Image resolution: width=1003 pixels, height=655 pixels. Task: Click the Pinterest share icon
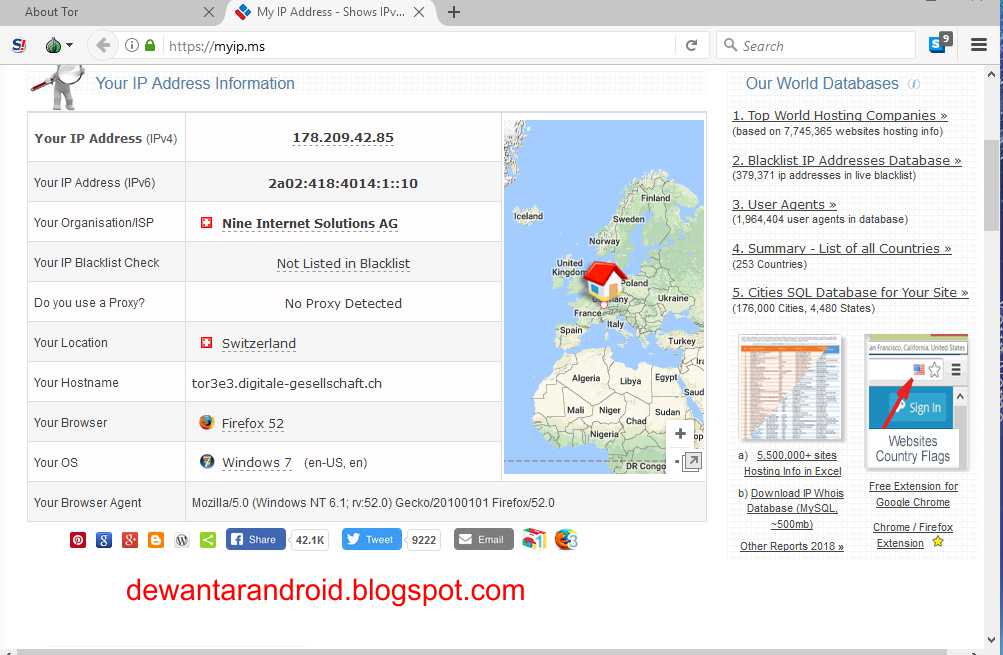pos(78,540)
